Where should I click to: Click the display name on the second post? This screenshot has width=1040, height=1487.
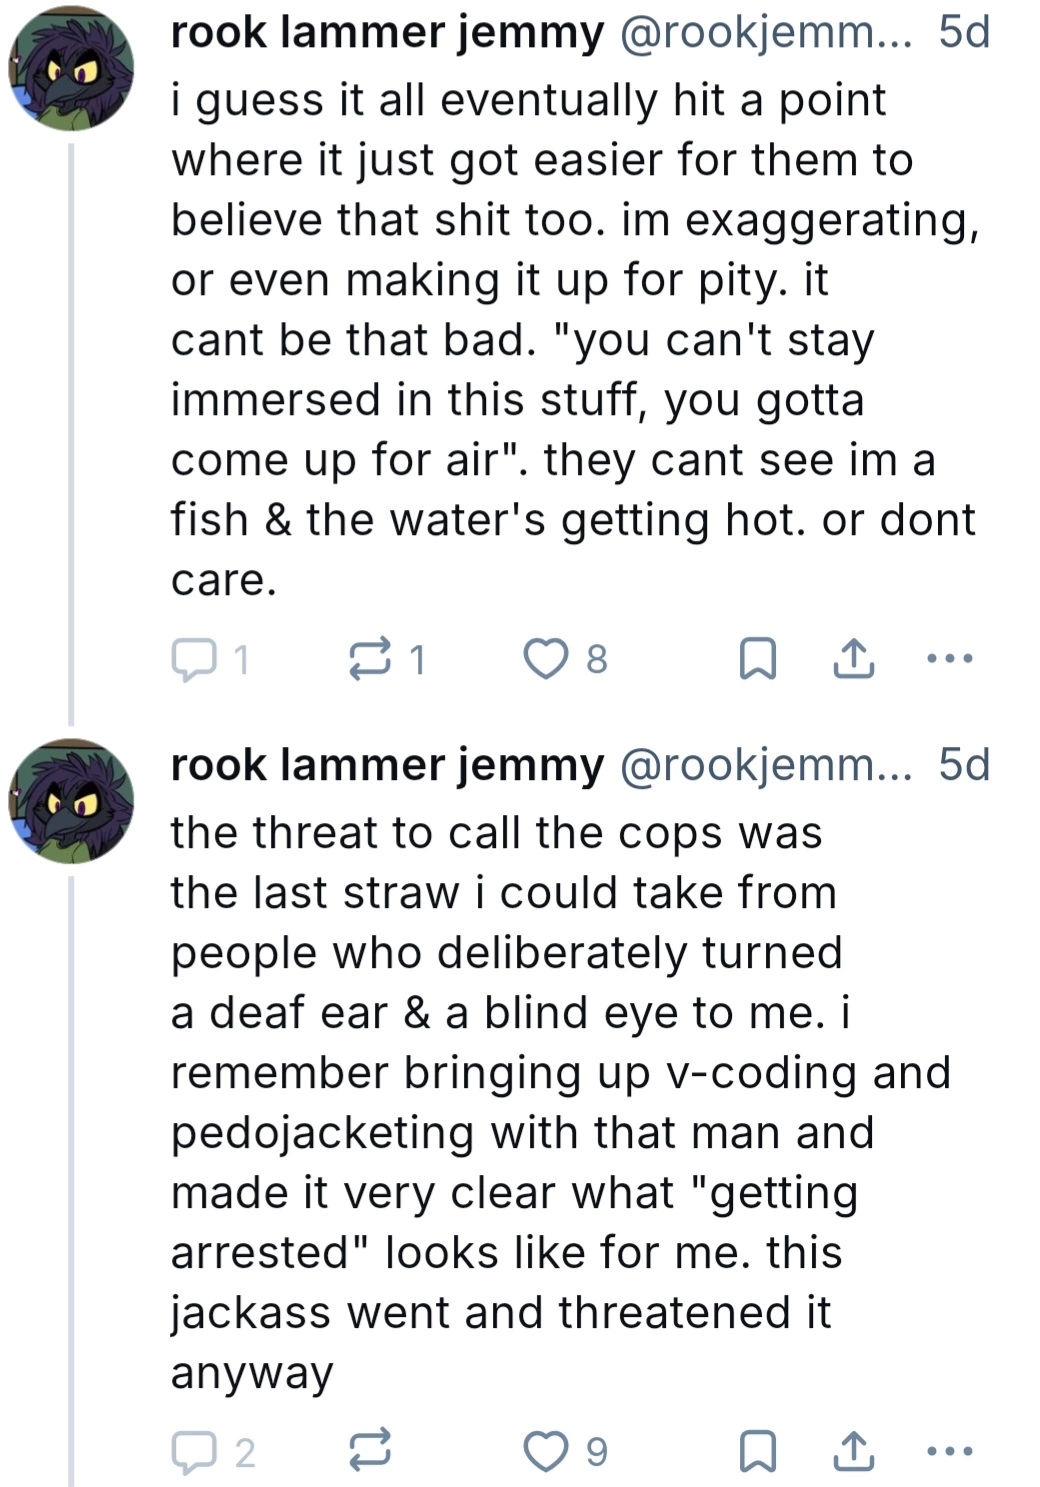point(387,766)
